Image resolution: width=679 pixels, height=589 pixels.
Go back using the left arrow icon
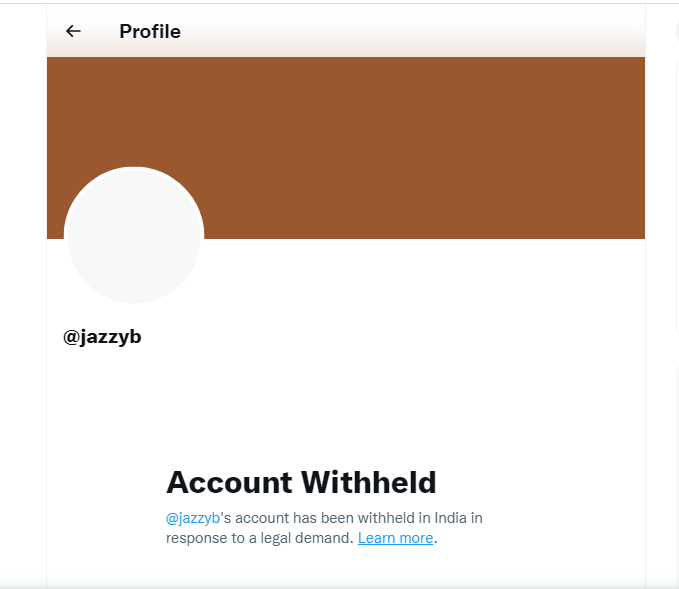(73, 31)
